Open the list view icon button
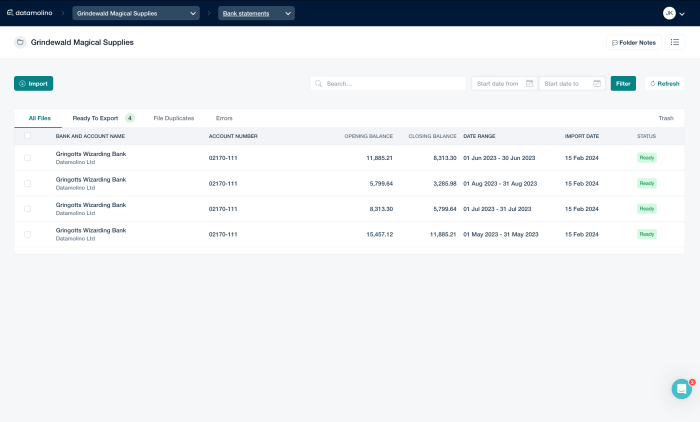Image resolution: width=700 pixels, height=422 pixels. point(675,42)
